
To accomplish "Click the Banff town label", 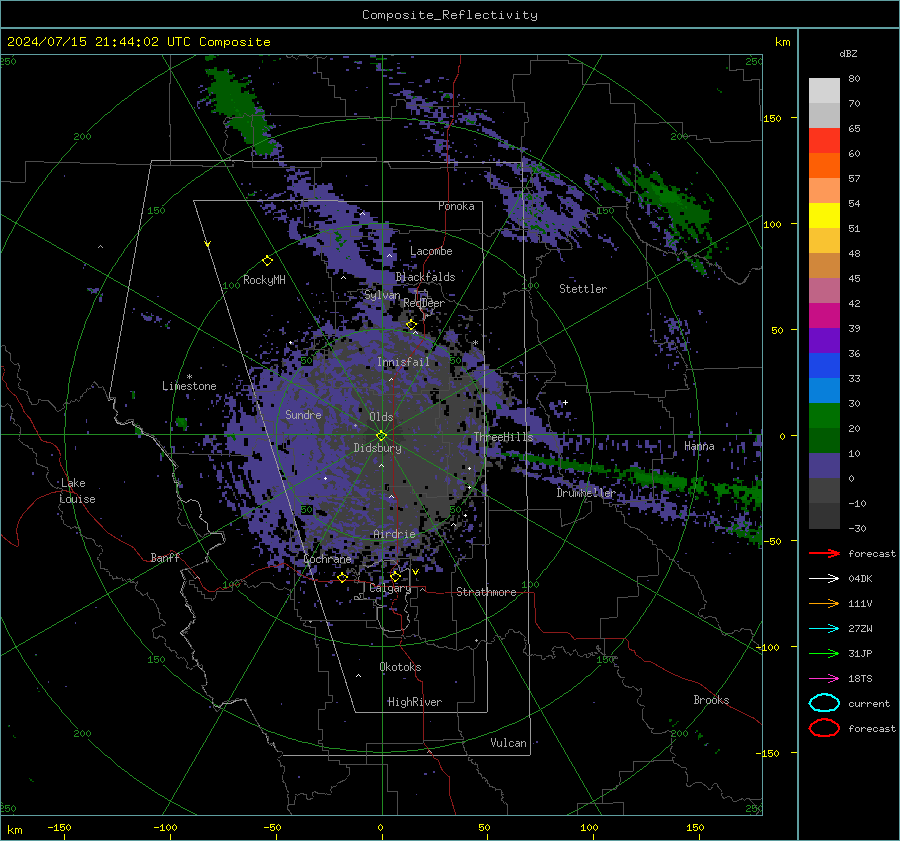I will 165,557.
